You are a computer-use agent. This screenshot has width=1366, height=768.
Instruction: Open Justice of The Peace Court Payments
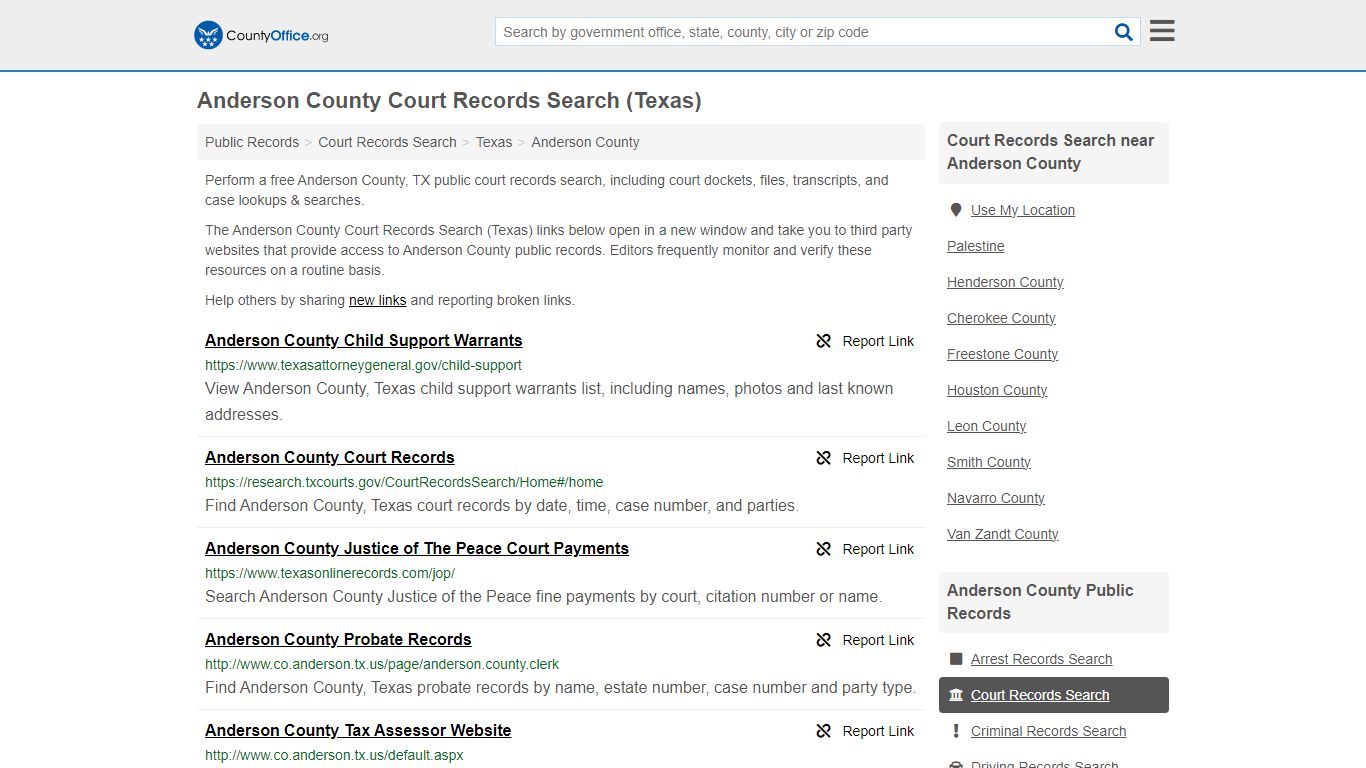[417, 548]
